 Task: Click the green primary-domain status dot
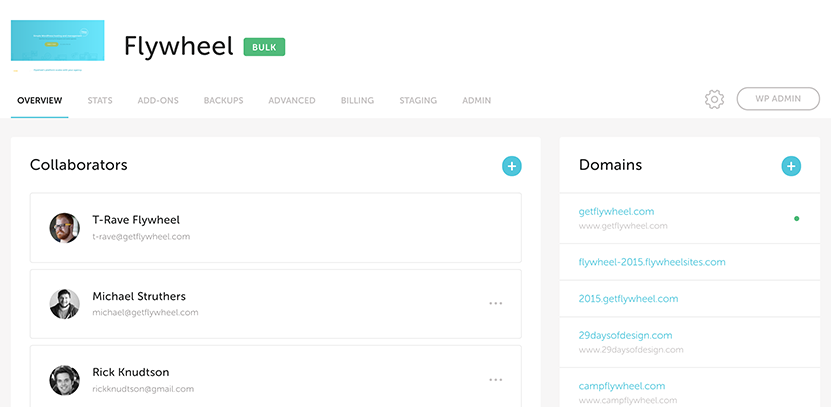coord(796,218)
